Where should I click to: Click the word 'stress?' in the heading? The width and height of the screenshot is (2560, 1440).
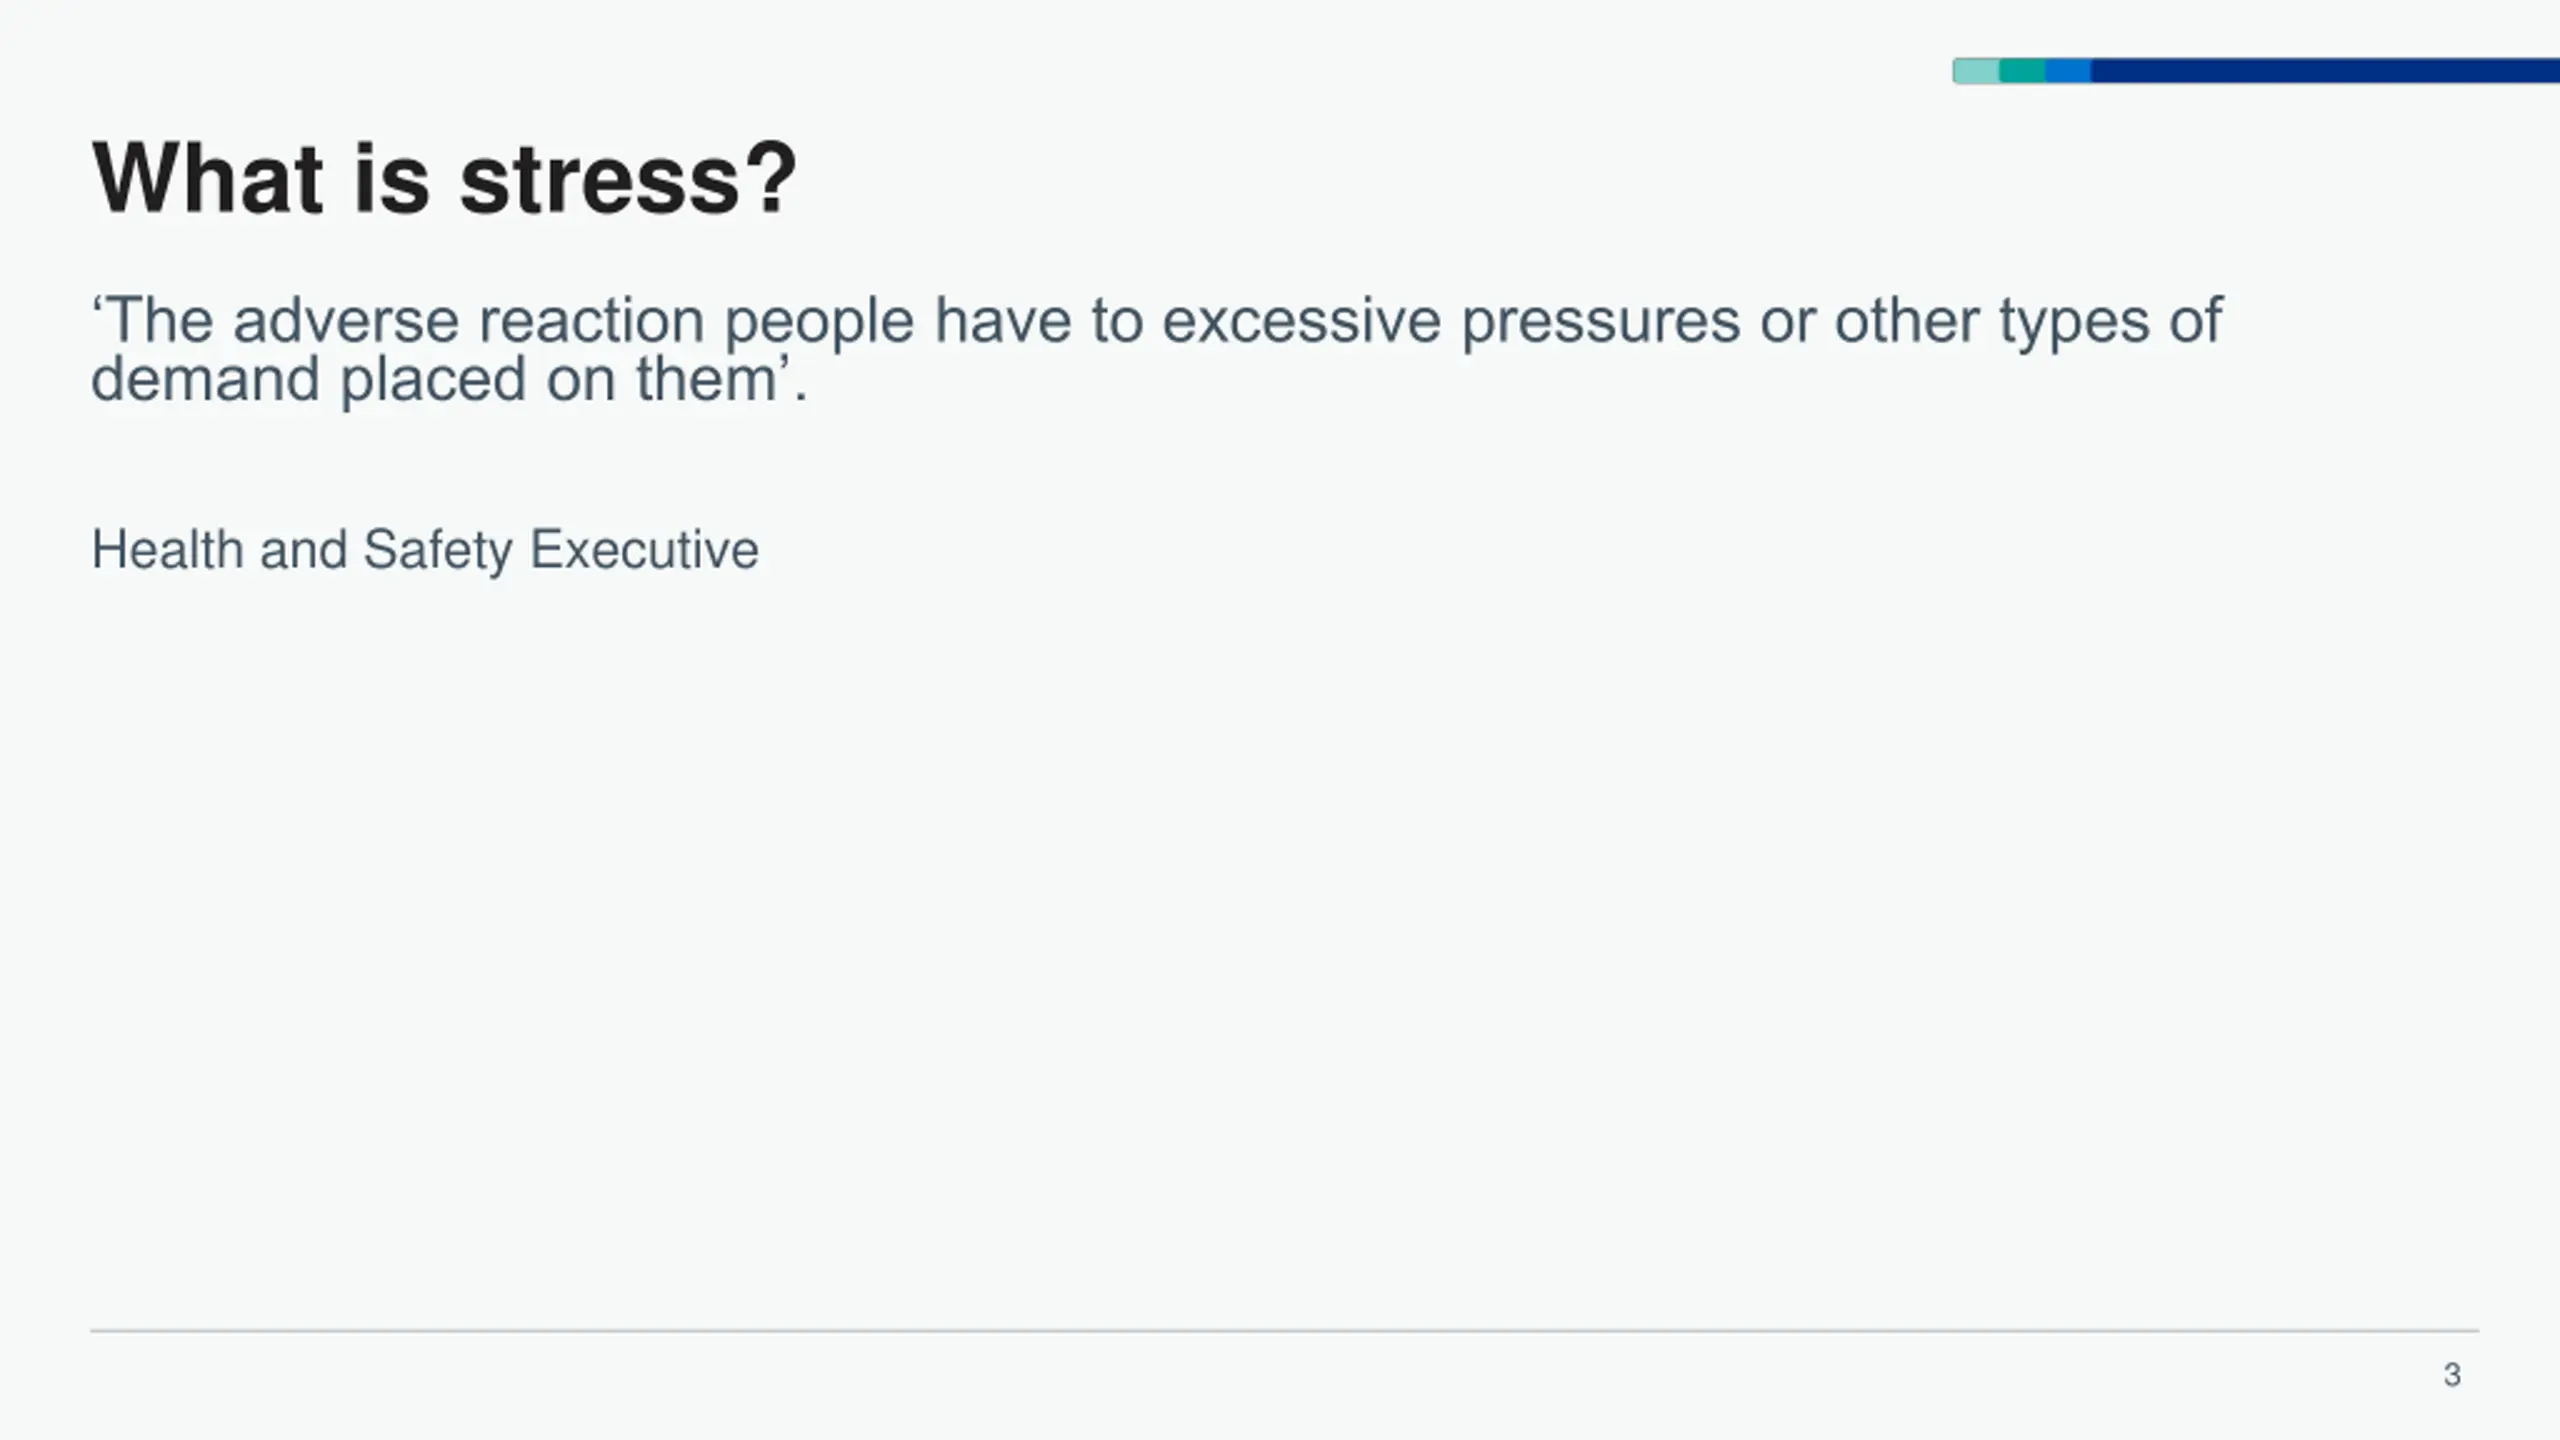tap(628, 180)
